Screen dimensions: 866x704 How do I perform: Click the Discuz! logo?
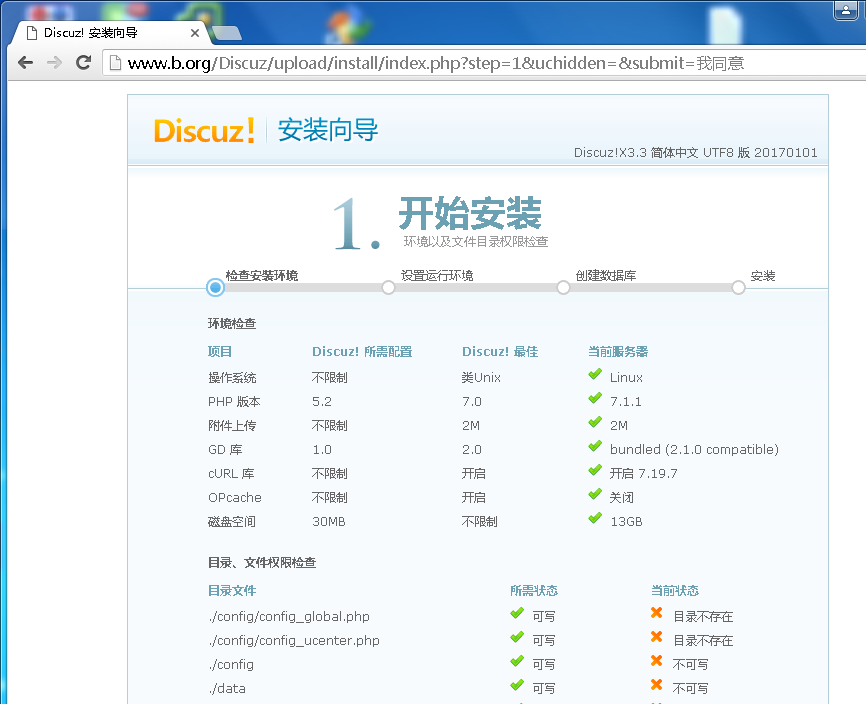tap(204, 131)
